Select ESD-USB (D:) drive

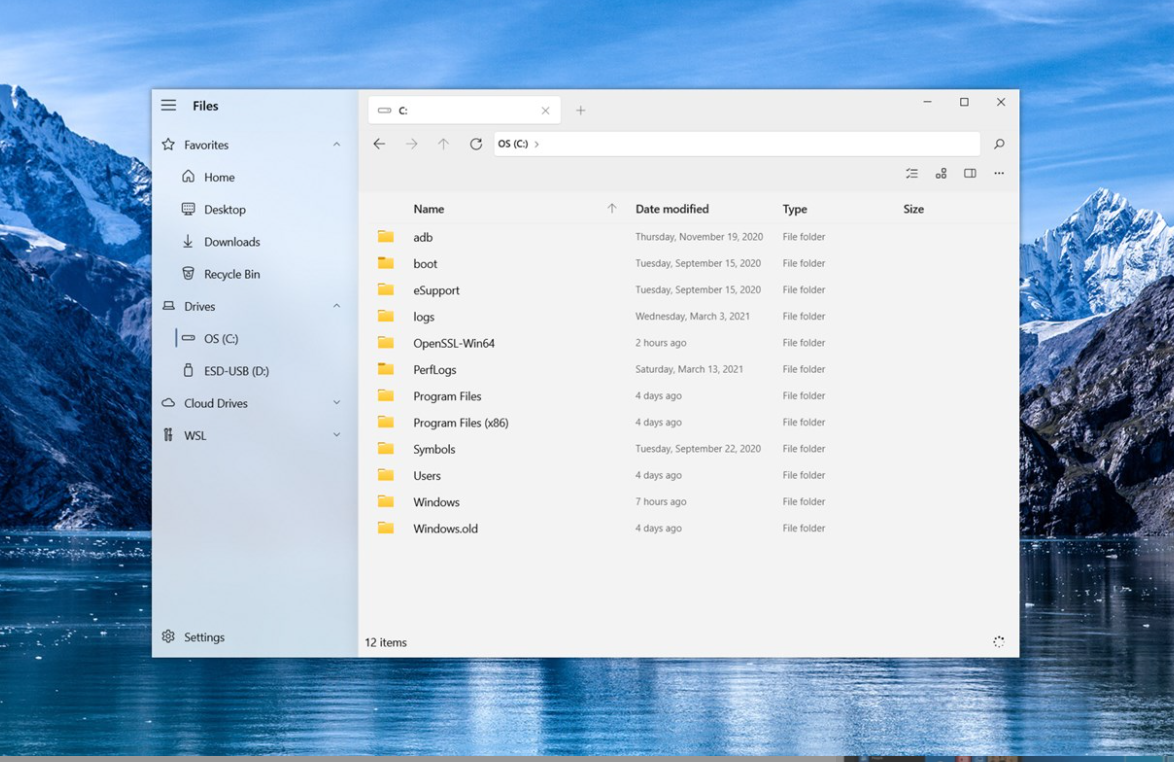pos(236,371)
